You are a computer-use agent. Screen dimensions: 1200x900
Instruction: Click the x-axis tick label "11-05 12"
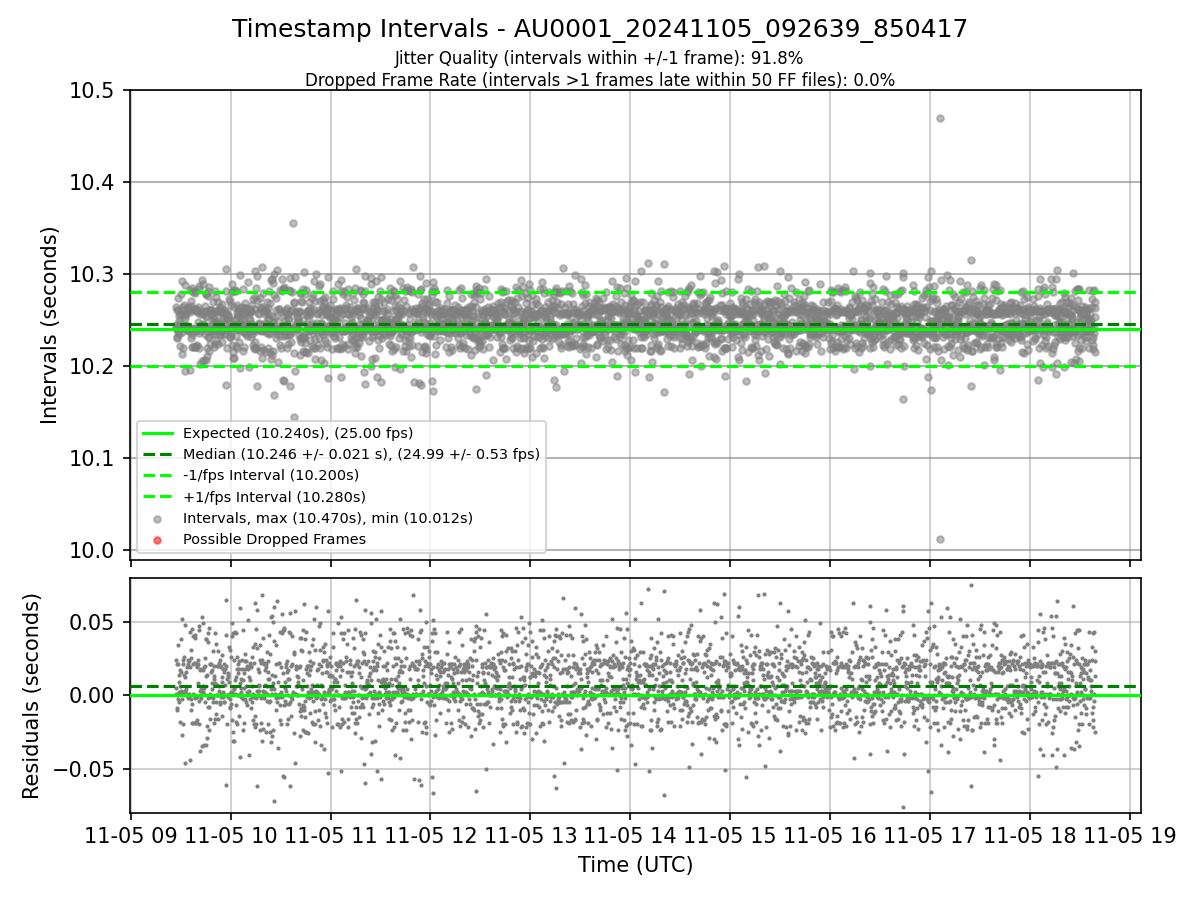(430, 836)
